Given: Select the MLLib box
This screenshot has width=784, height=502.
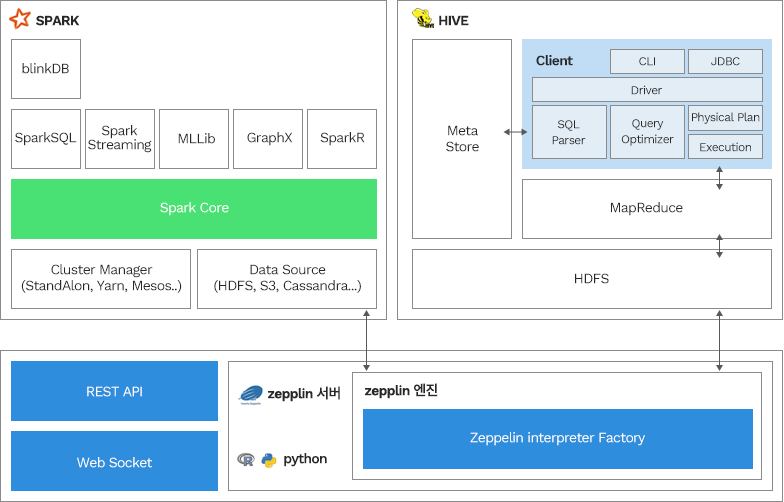Looking at the screenshot, I should point(194,139).
